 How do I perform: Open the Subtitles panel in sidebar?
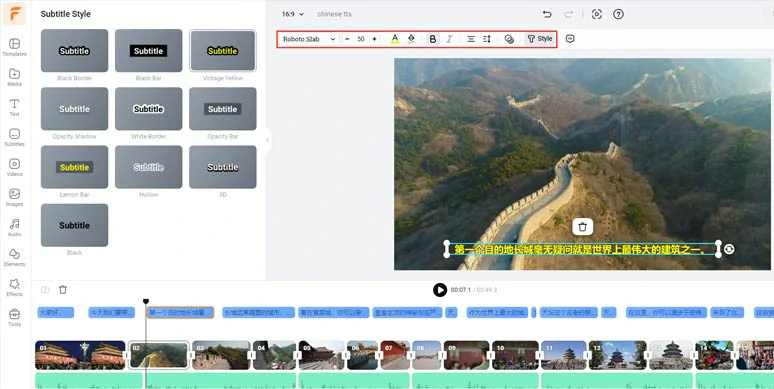click(x=14, y=137)
